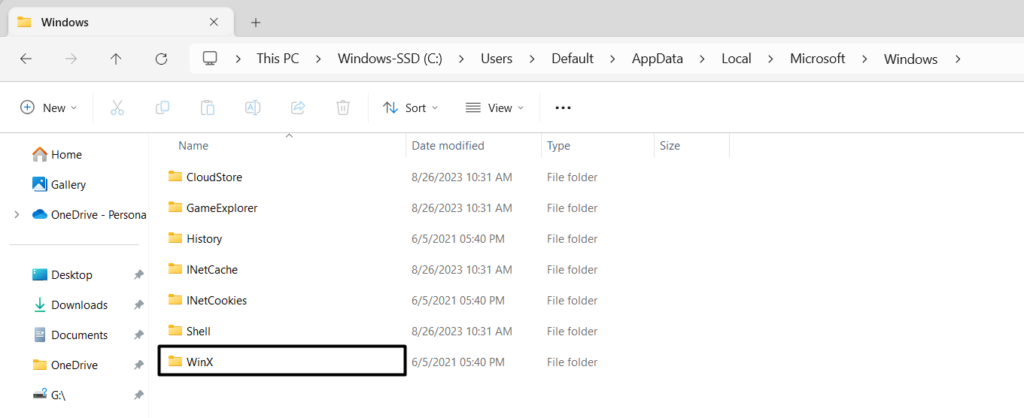
Task: Navigate to Users breadcrumb
Action: click(496, 59)
